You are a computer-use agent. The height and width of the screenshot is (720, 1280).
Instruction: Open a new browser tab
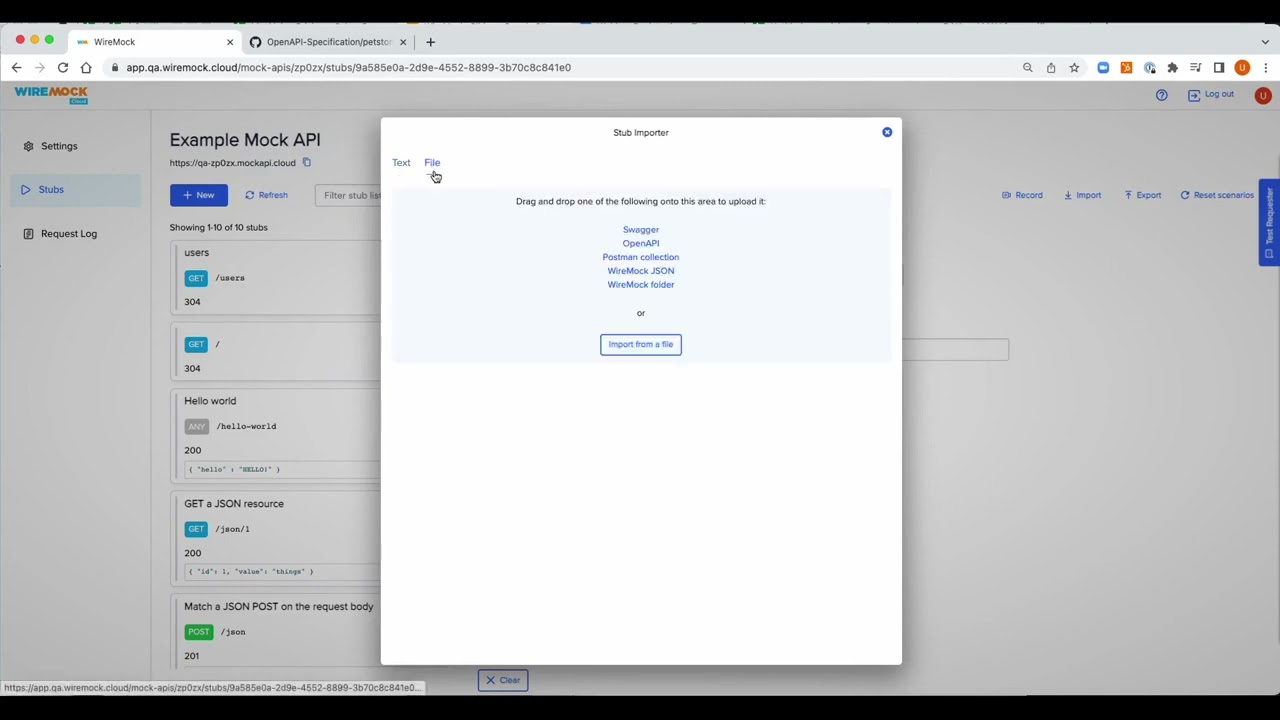click(430, 42)
